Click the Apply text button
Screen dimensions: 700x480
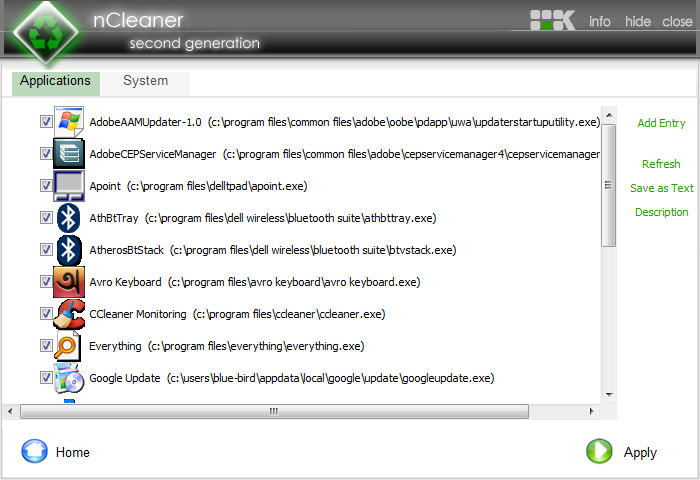(x=640, y=453)
